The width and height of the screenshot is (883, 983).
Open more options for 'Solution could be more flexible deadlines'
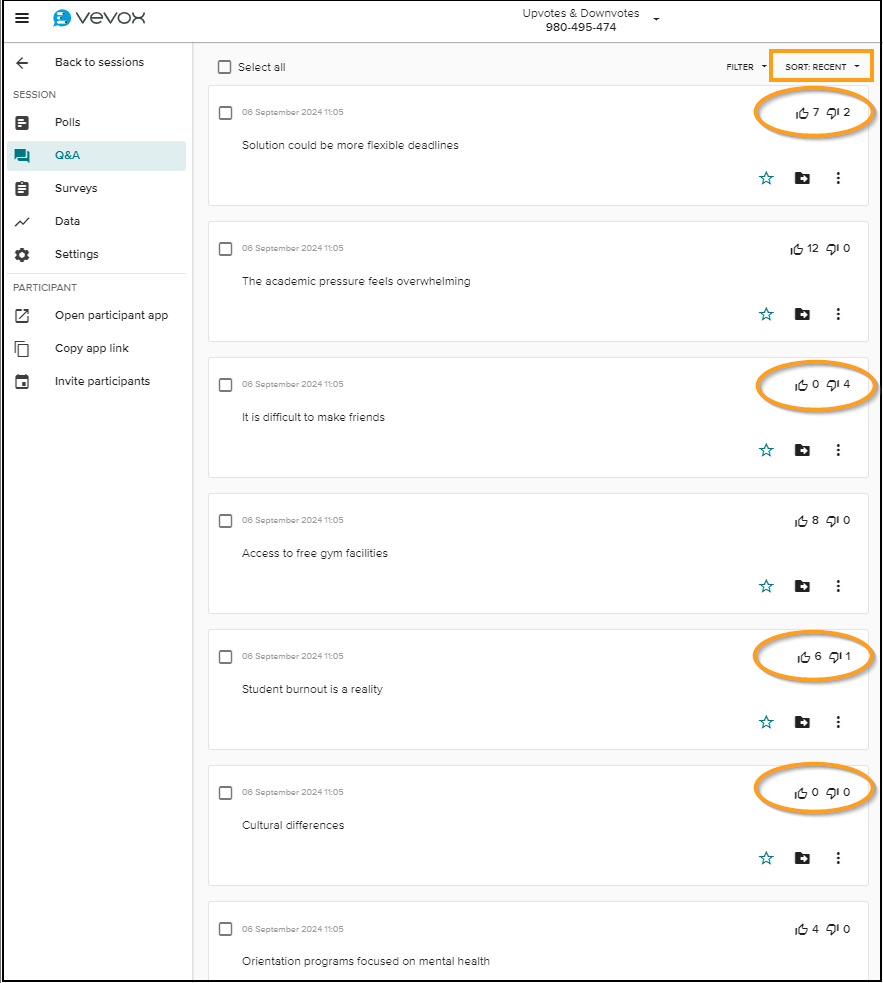(x=838, y=179)
